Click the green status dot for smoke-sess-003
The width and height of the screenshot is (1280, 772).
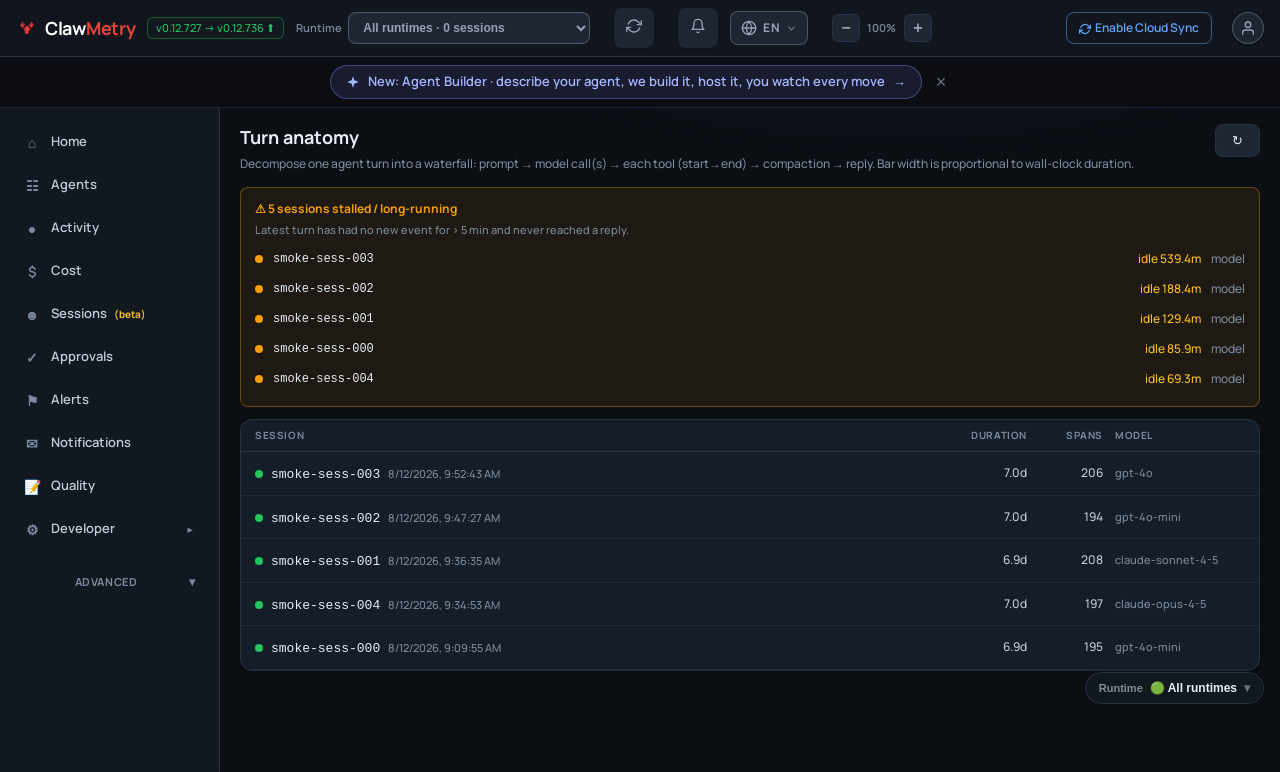tap(259, 474)
